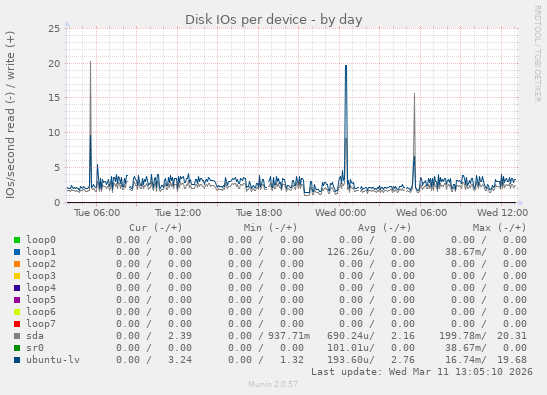Click the Tuesday morning sda spike peak

90,62
